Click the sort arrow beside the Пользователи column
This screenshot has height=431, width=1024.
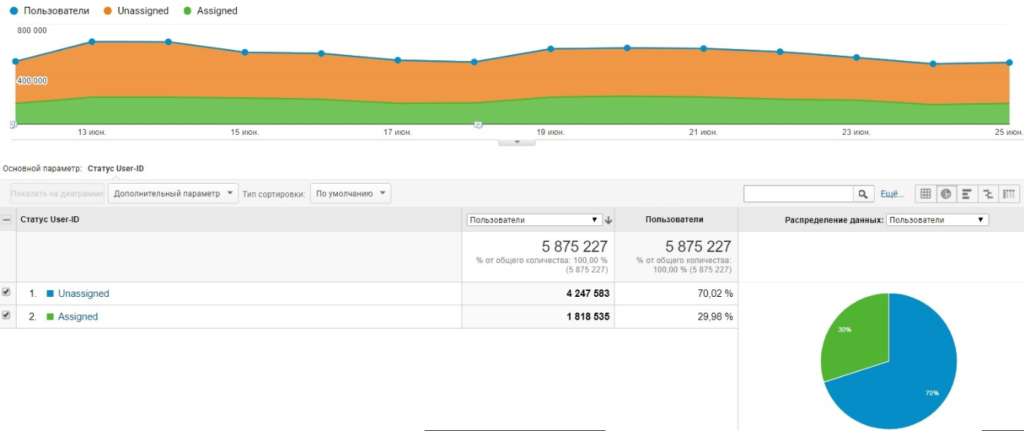[609, 219]
